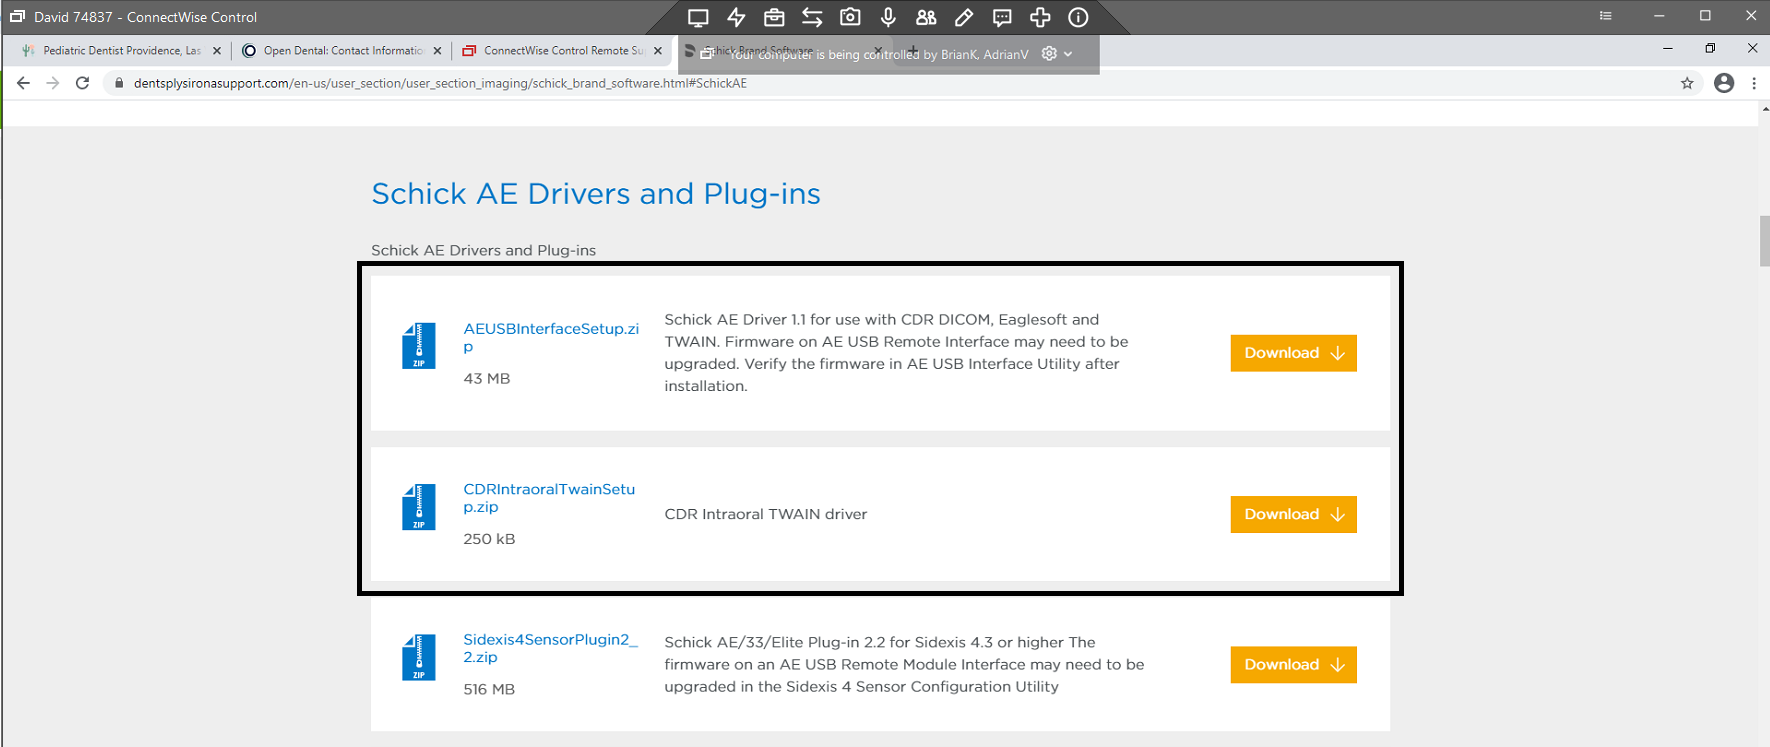Click the '43 MB' file size text

[x=487, y=378]
